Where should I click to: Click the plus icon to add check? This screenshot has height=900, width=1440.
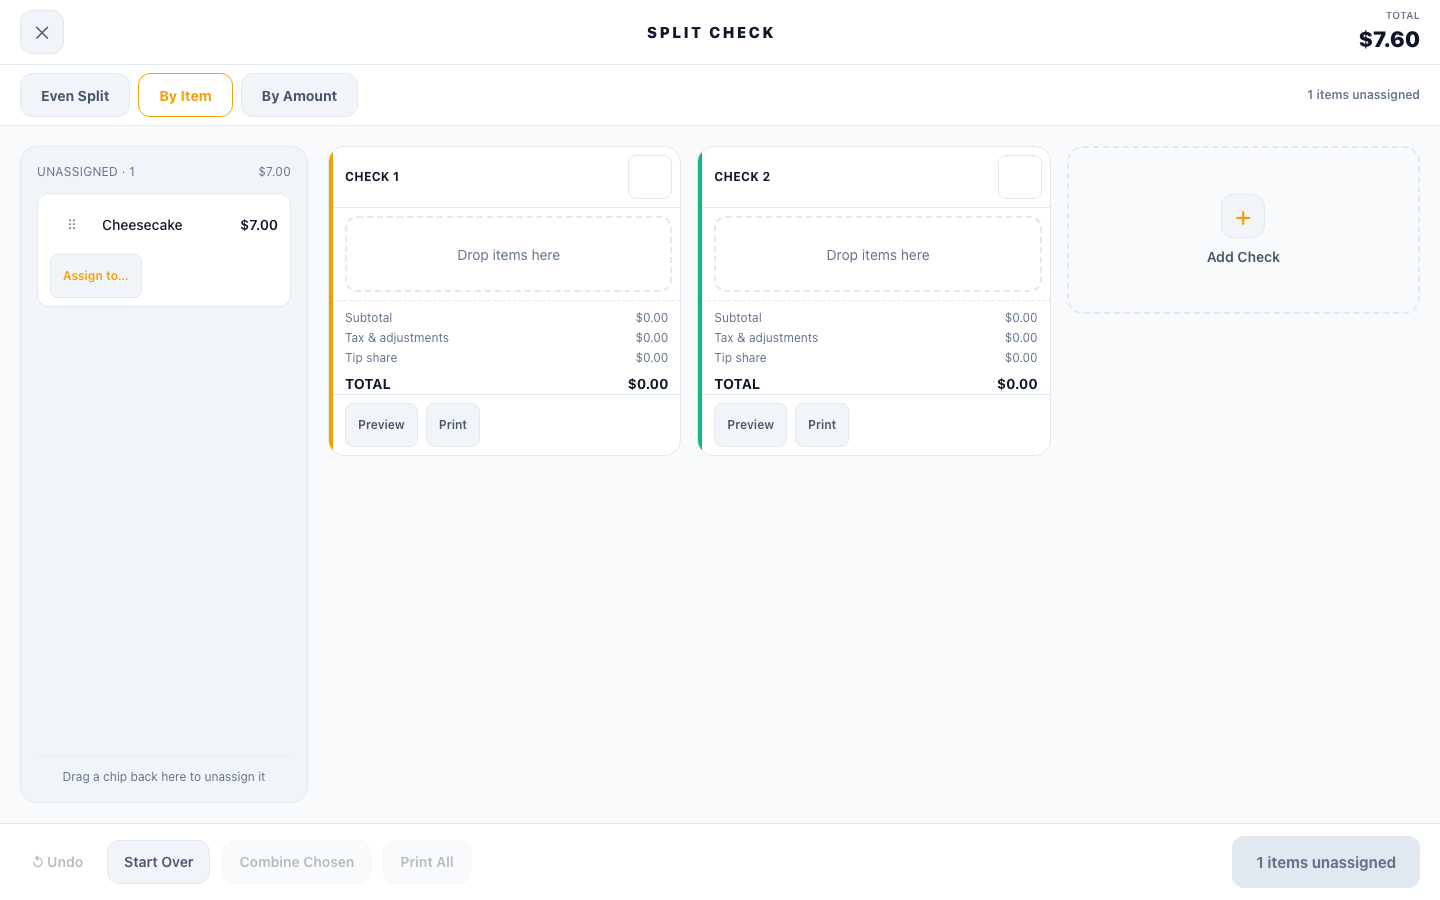[x=1243, y=216]
